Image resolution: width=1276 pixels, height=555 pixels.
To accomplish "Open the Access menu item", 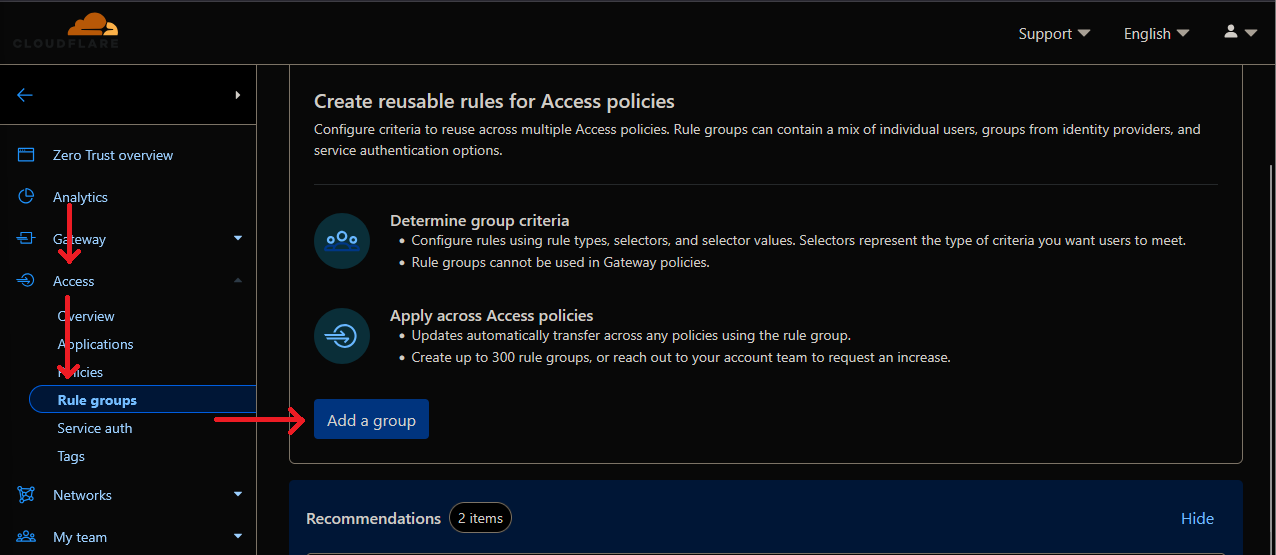I will 74,281.
